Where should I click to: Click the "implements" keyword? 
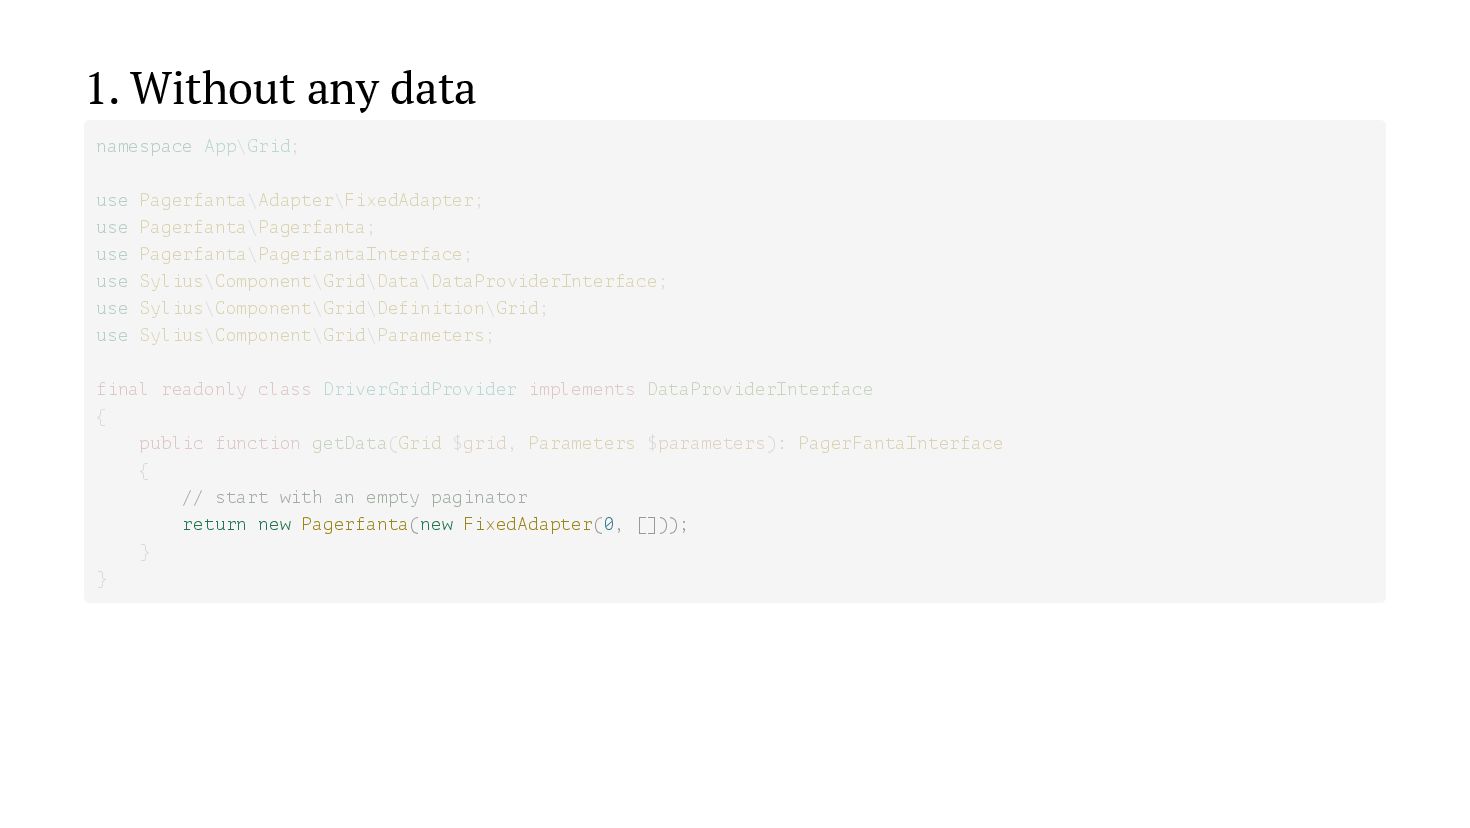click(582, 389)
